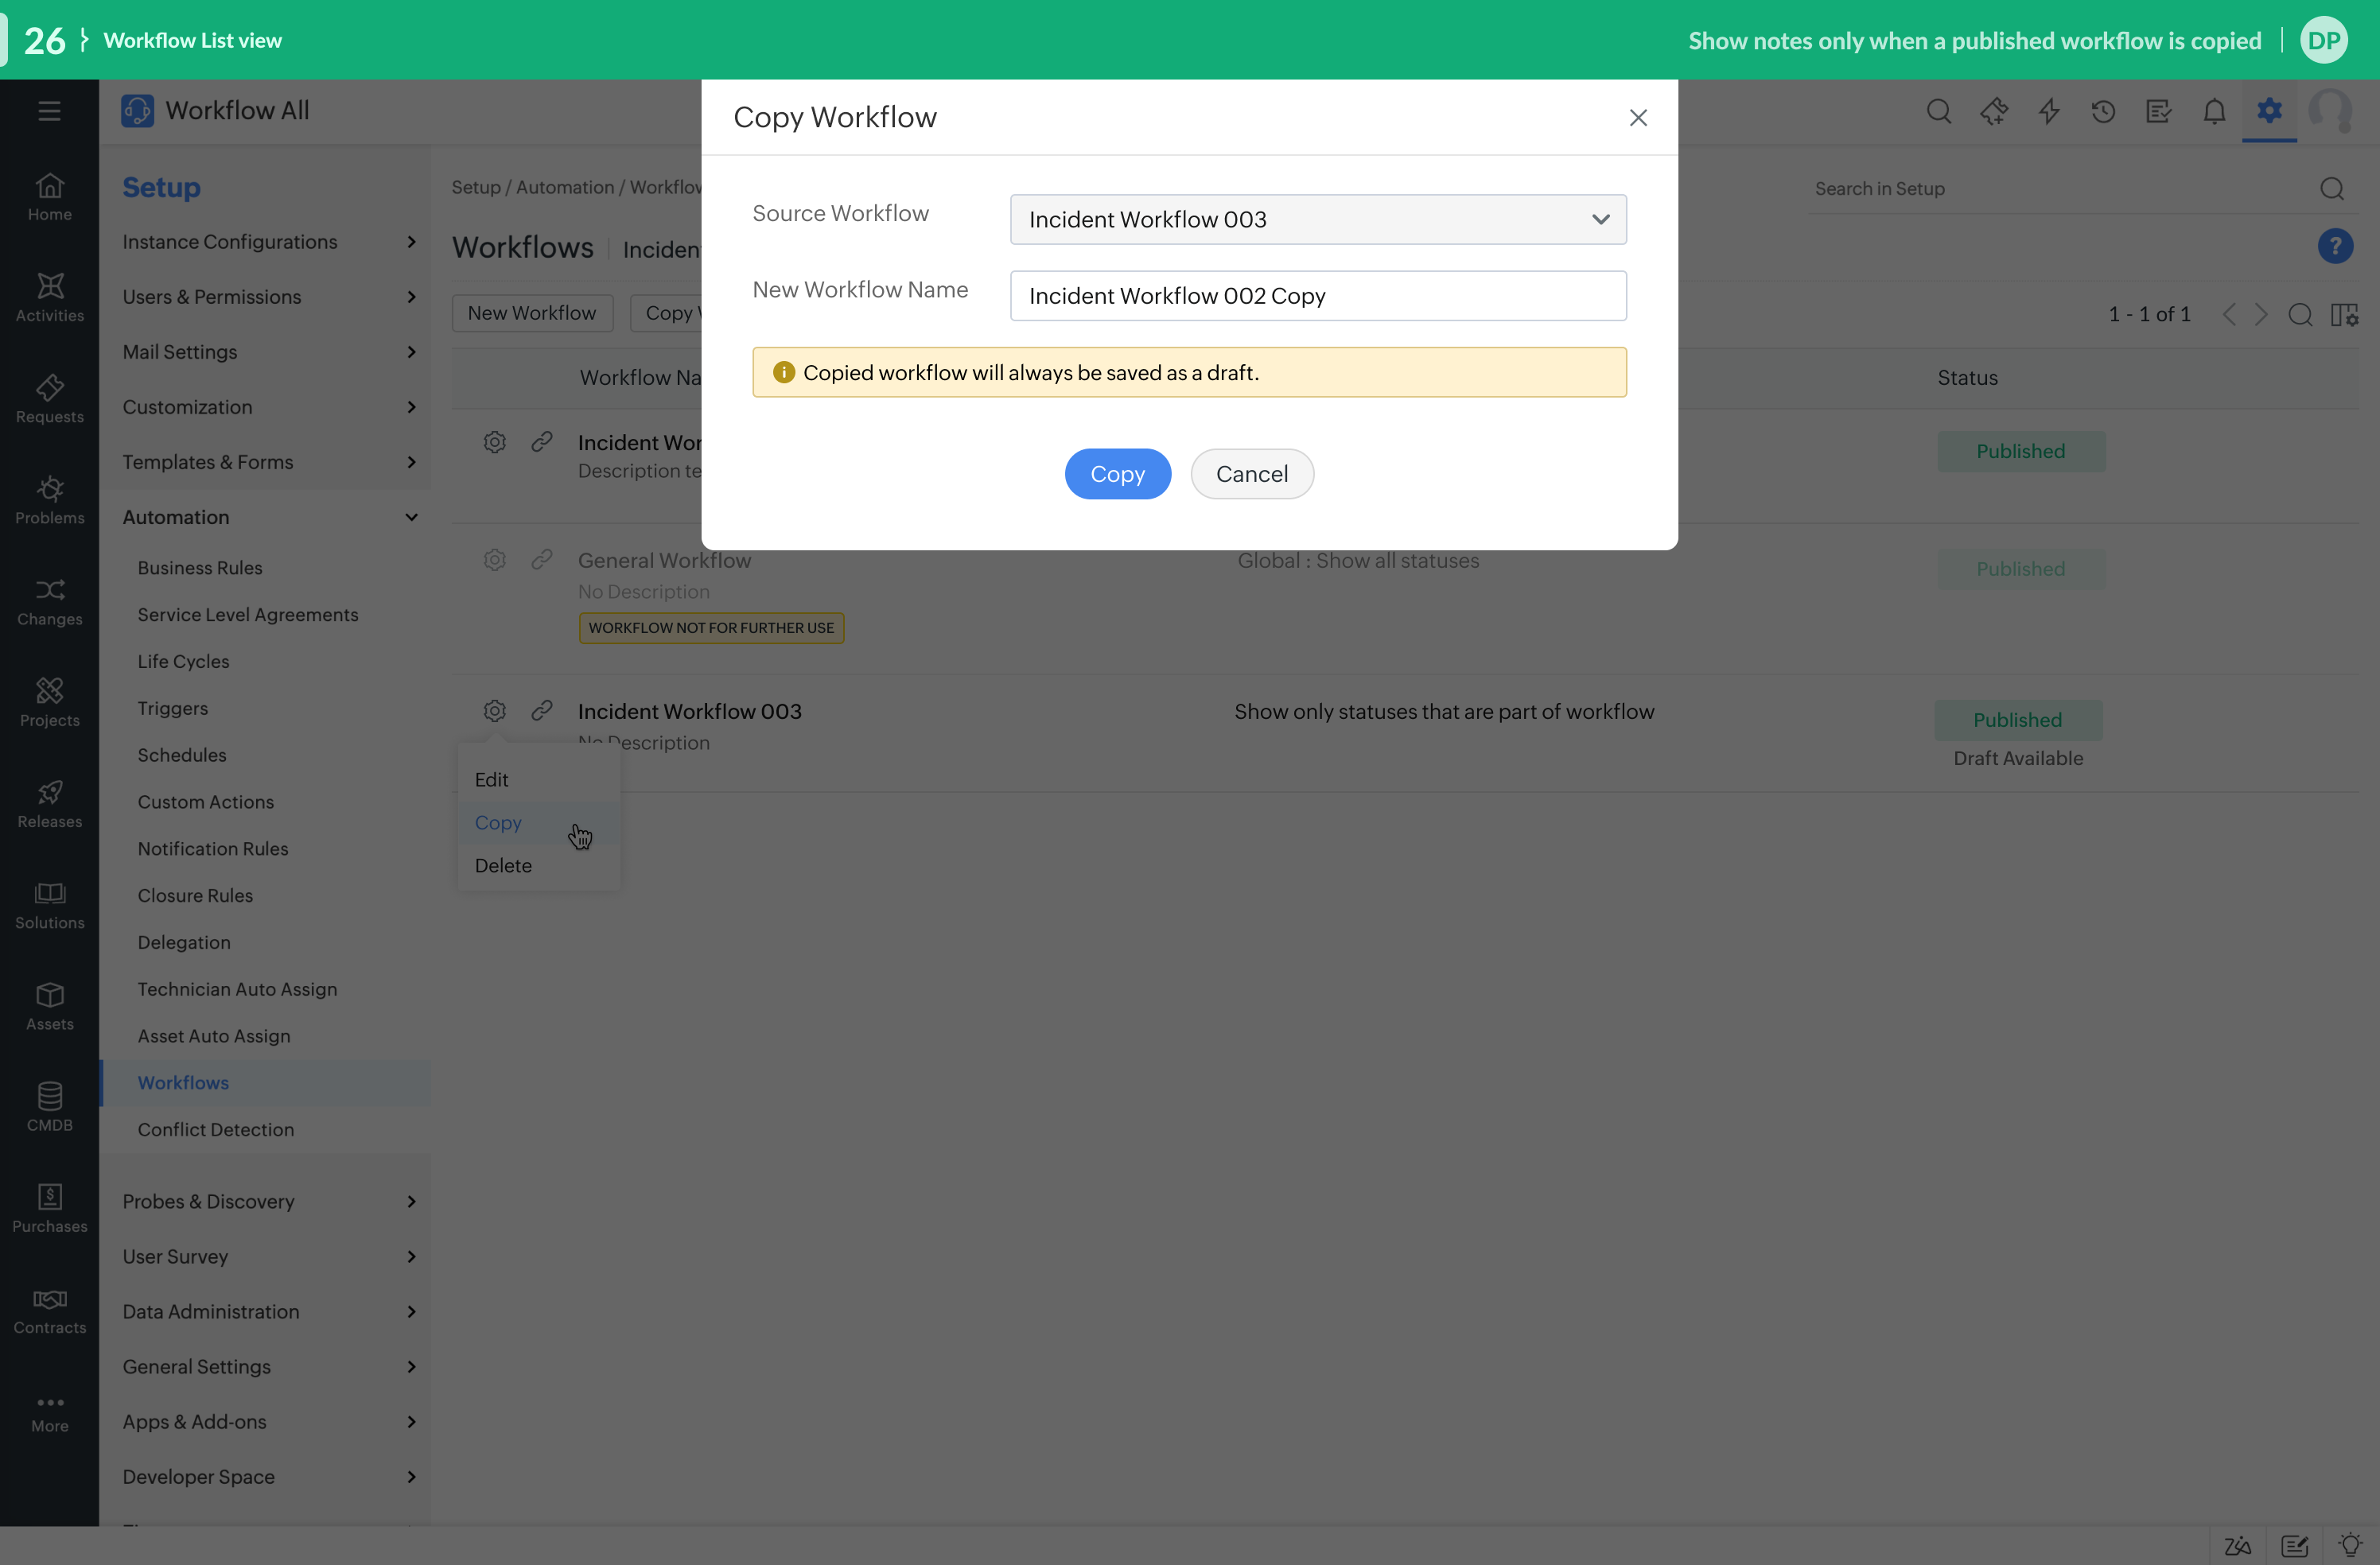Image resolution: width=2380 pixels, height=1565 pixels.
Task: Open the Source Workflow dropdown
Action: pyautogui.click(x=1317, y=219)
